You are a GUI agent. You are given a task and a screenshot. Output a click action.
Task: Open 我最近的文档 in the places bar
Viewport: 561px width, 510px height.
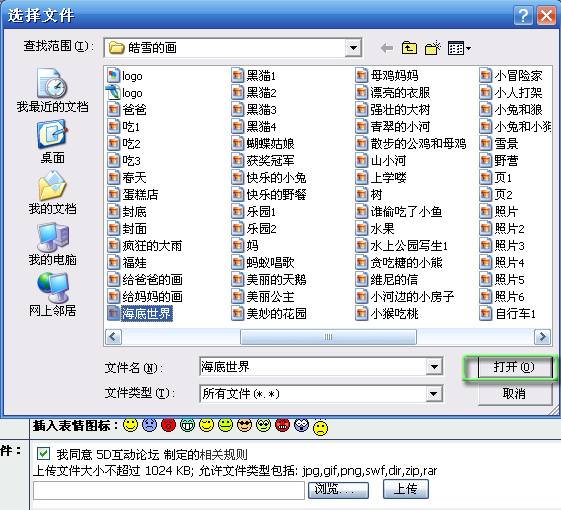coord(52,91)
